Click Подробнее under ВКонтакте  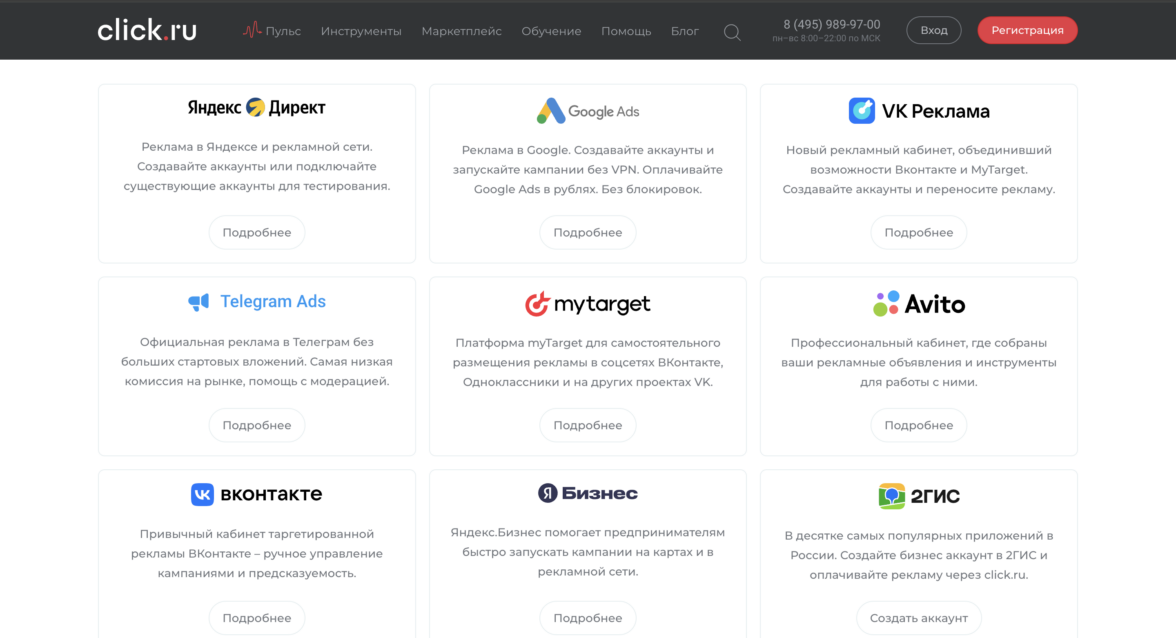(x=256, y=618)
